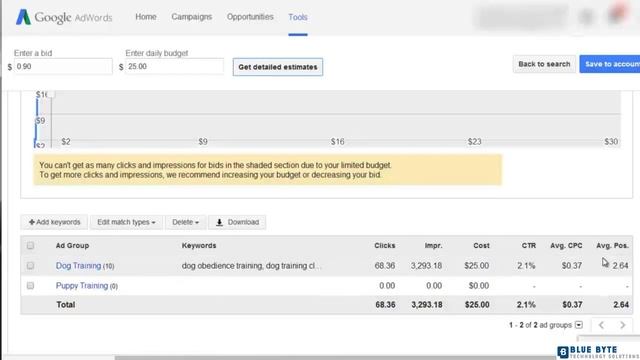The width and height of the screenshot is (640, 360).
Task: Expand Edit match types dropdown
Action: [126, 222]
